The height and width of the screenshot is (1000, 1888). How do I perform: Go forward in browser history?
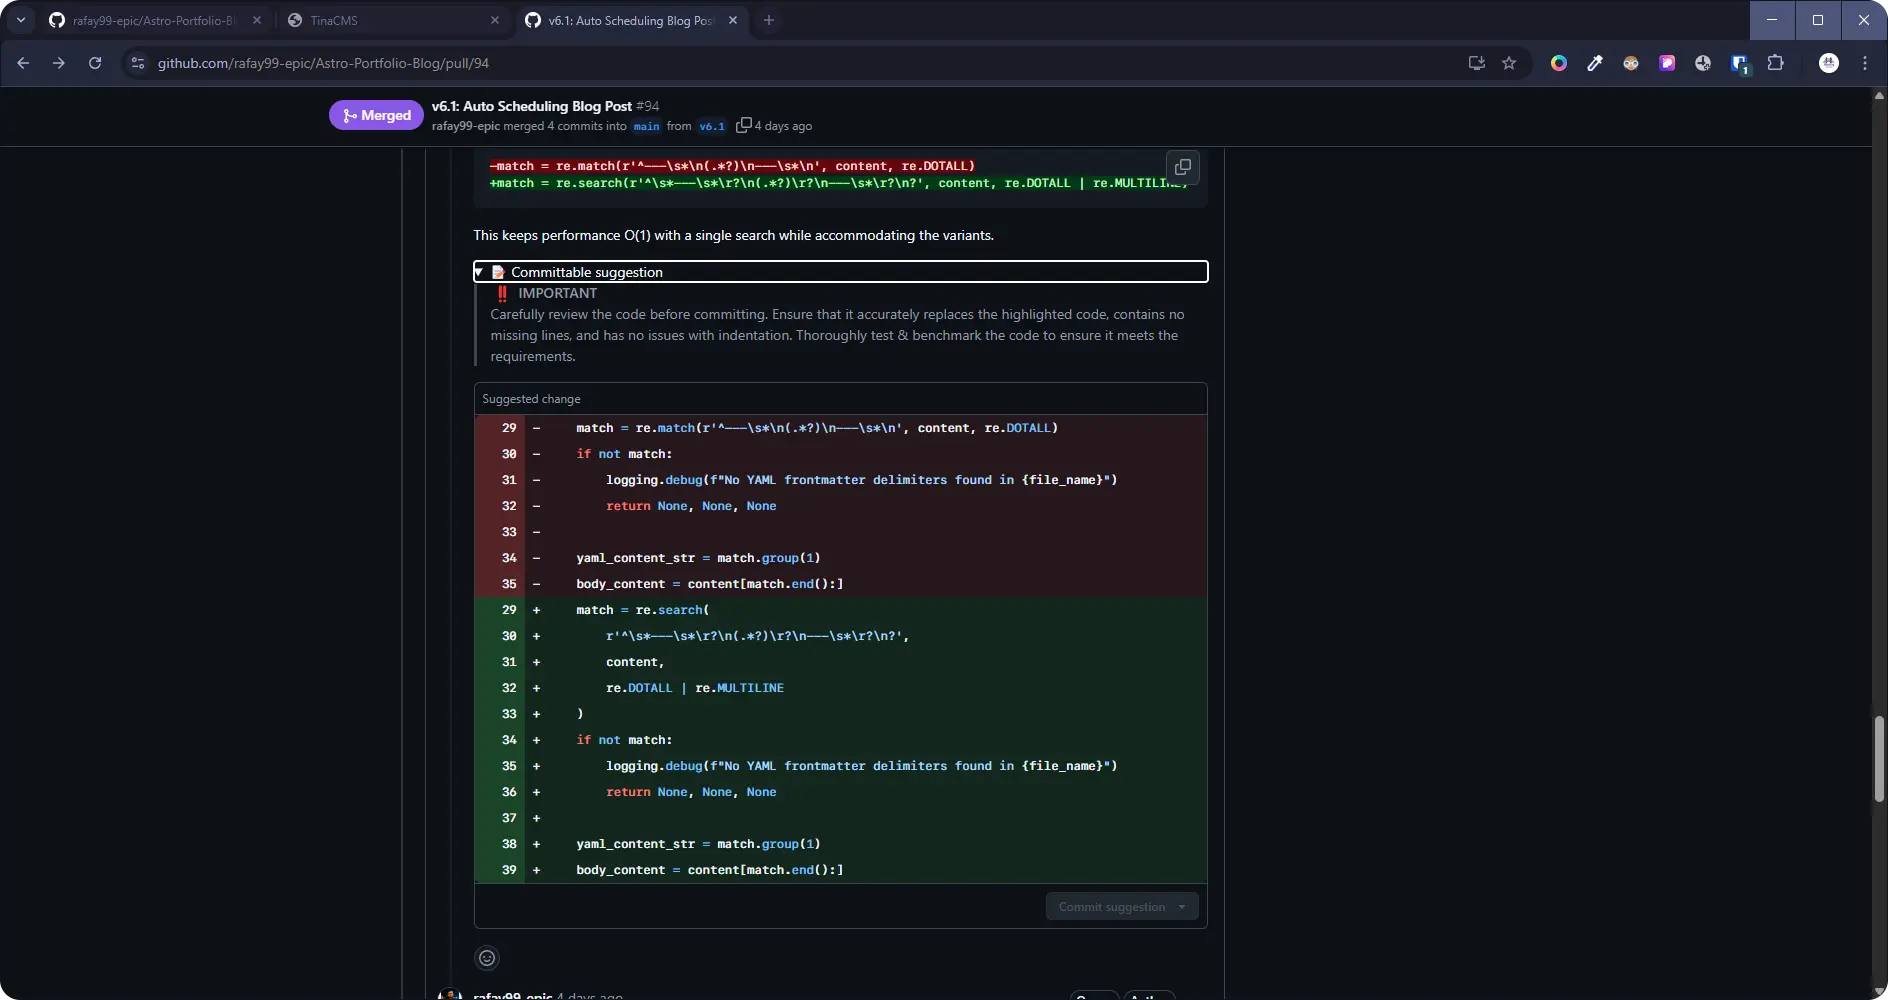point(59,63)
